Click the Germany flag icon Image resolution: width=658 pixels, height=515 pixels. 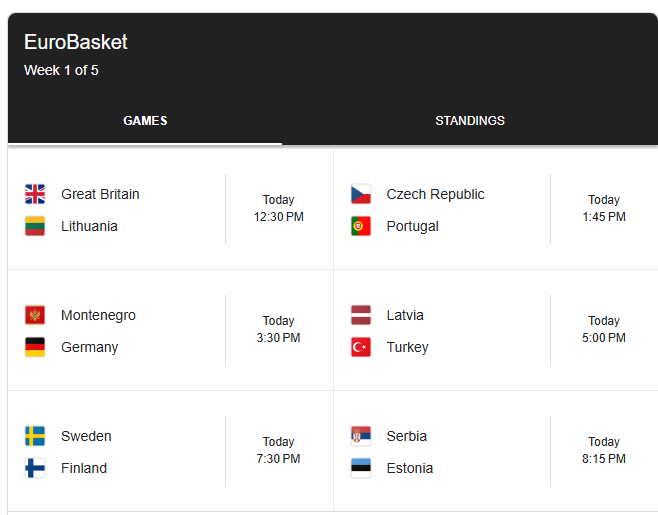pos(35,347)
